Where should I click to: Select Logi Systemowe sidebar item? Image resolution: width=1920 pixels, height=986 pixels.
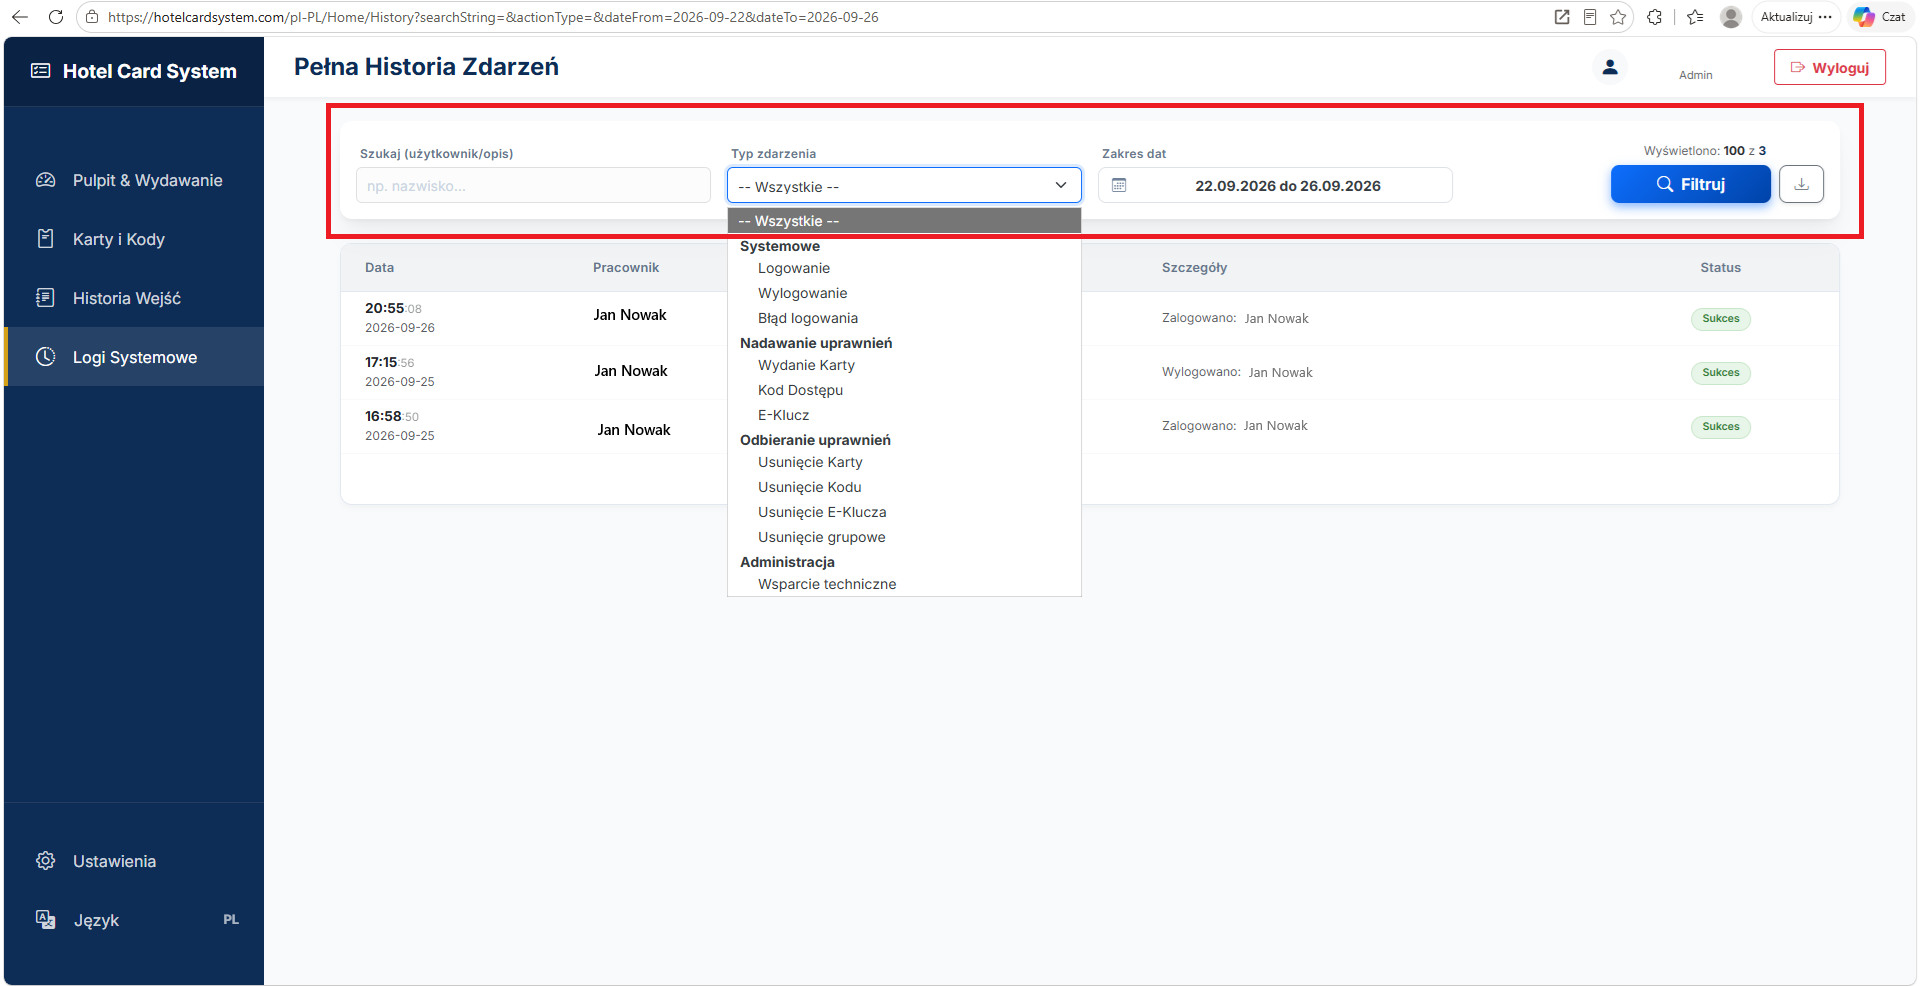tap(134, 357)
